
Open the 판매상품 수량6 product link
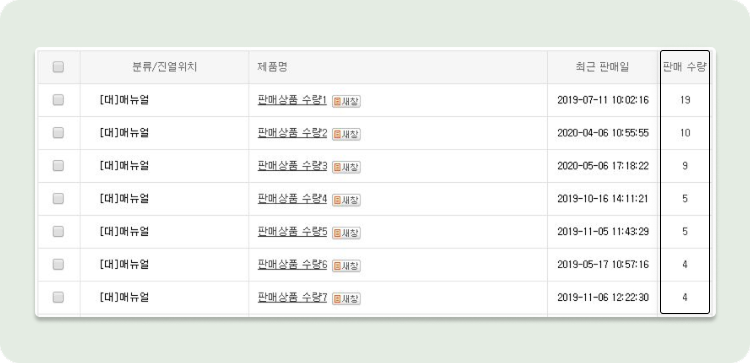292,264
